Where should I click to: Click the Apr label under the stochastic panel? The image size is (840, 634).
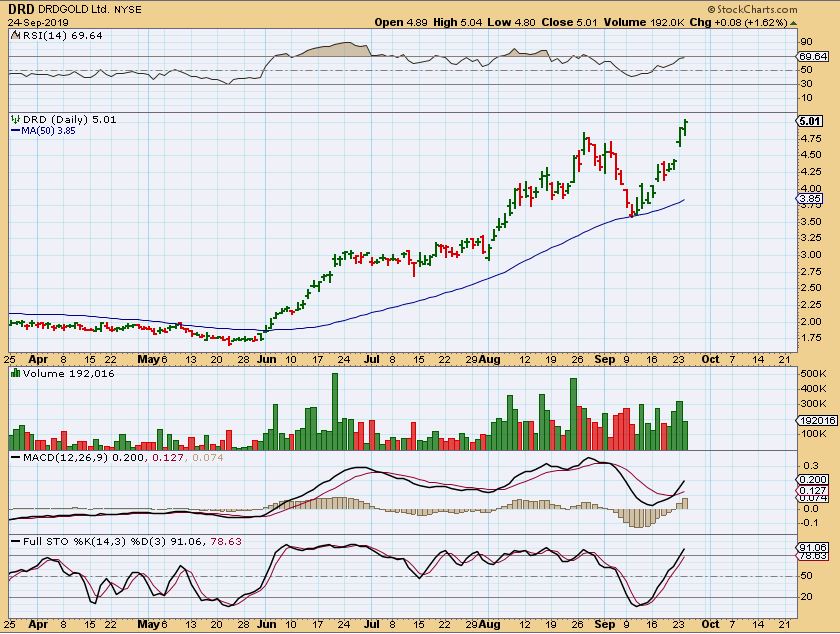click(x=38, y=625)
